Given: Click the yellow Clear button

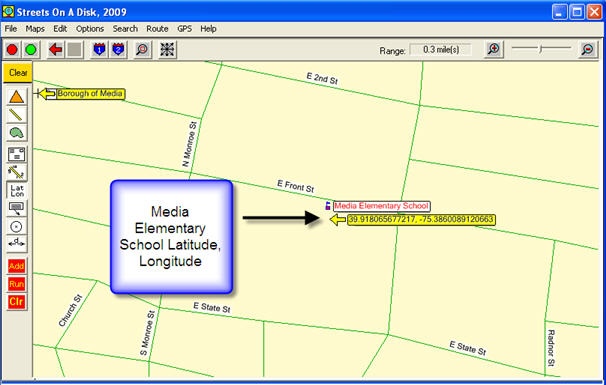Looking at the screenshot, I should (17, 73).
